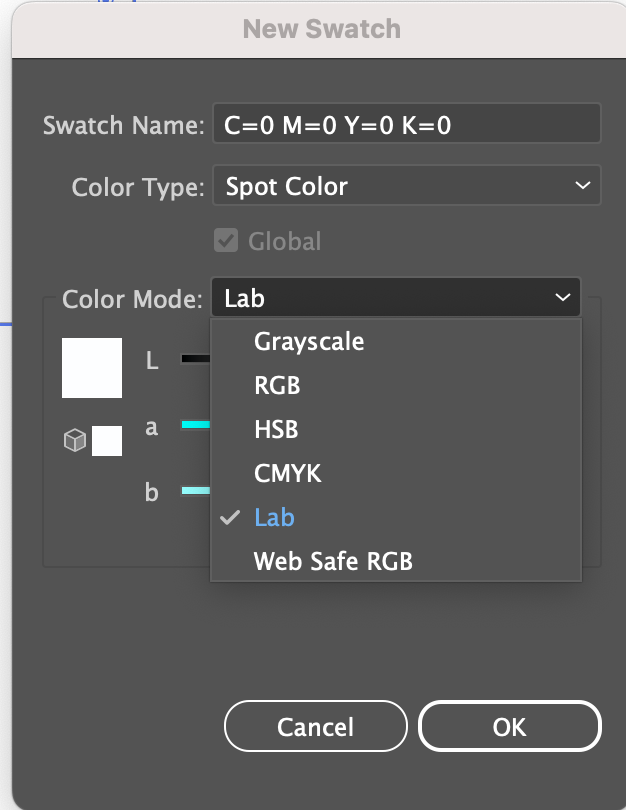Toggle the Global checkbox
This screenshot has height=810, width=626.
click(226, 240)
